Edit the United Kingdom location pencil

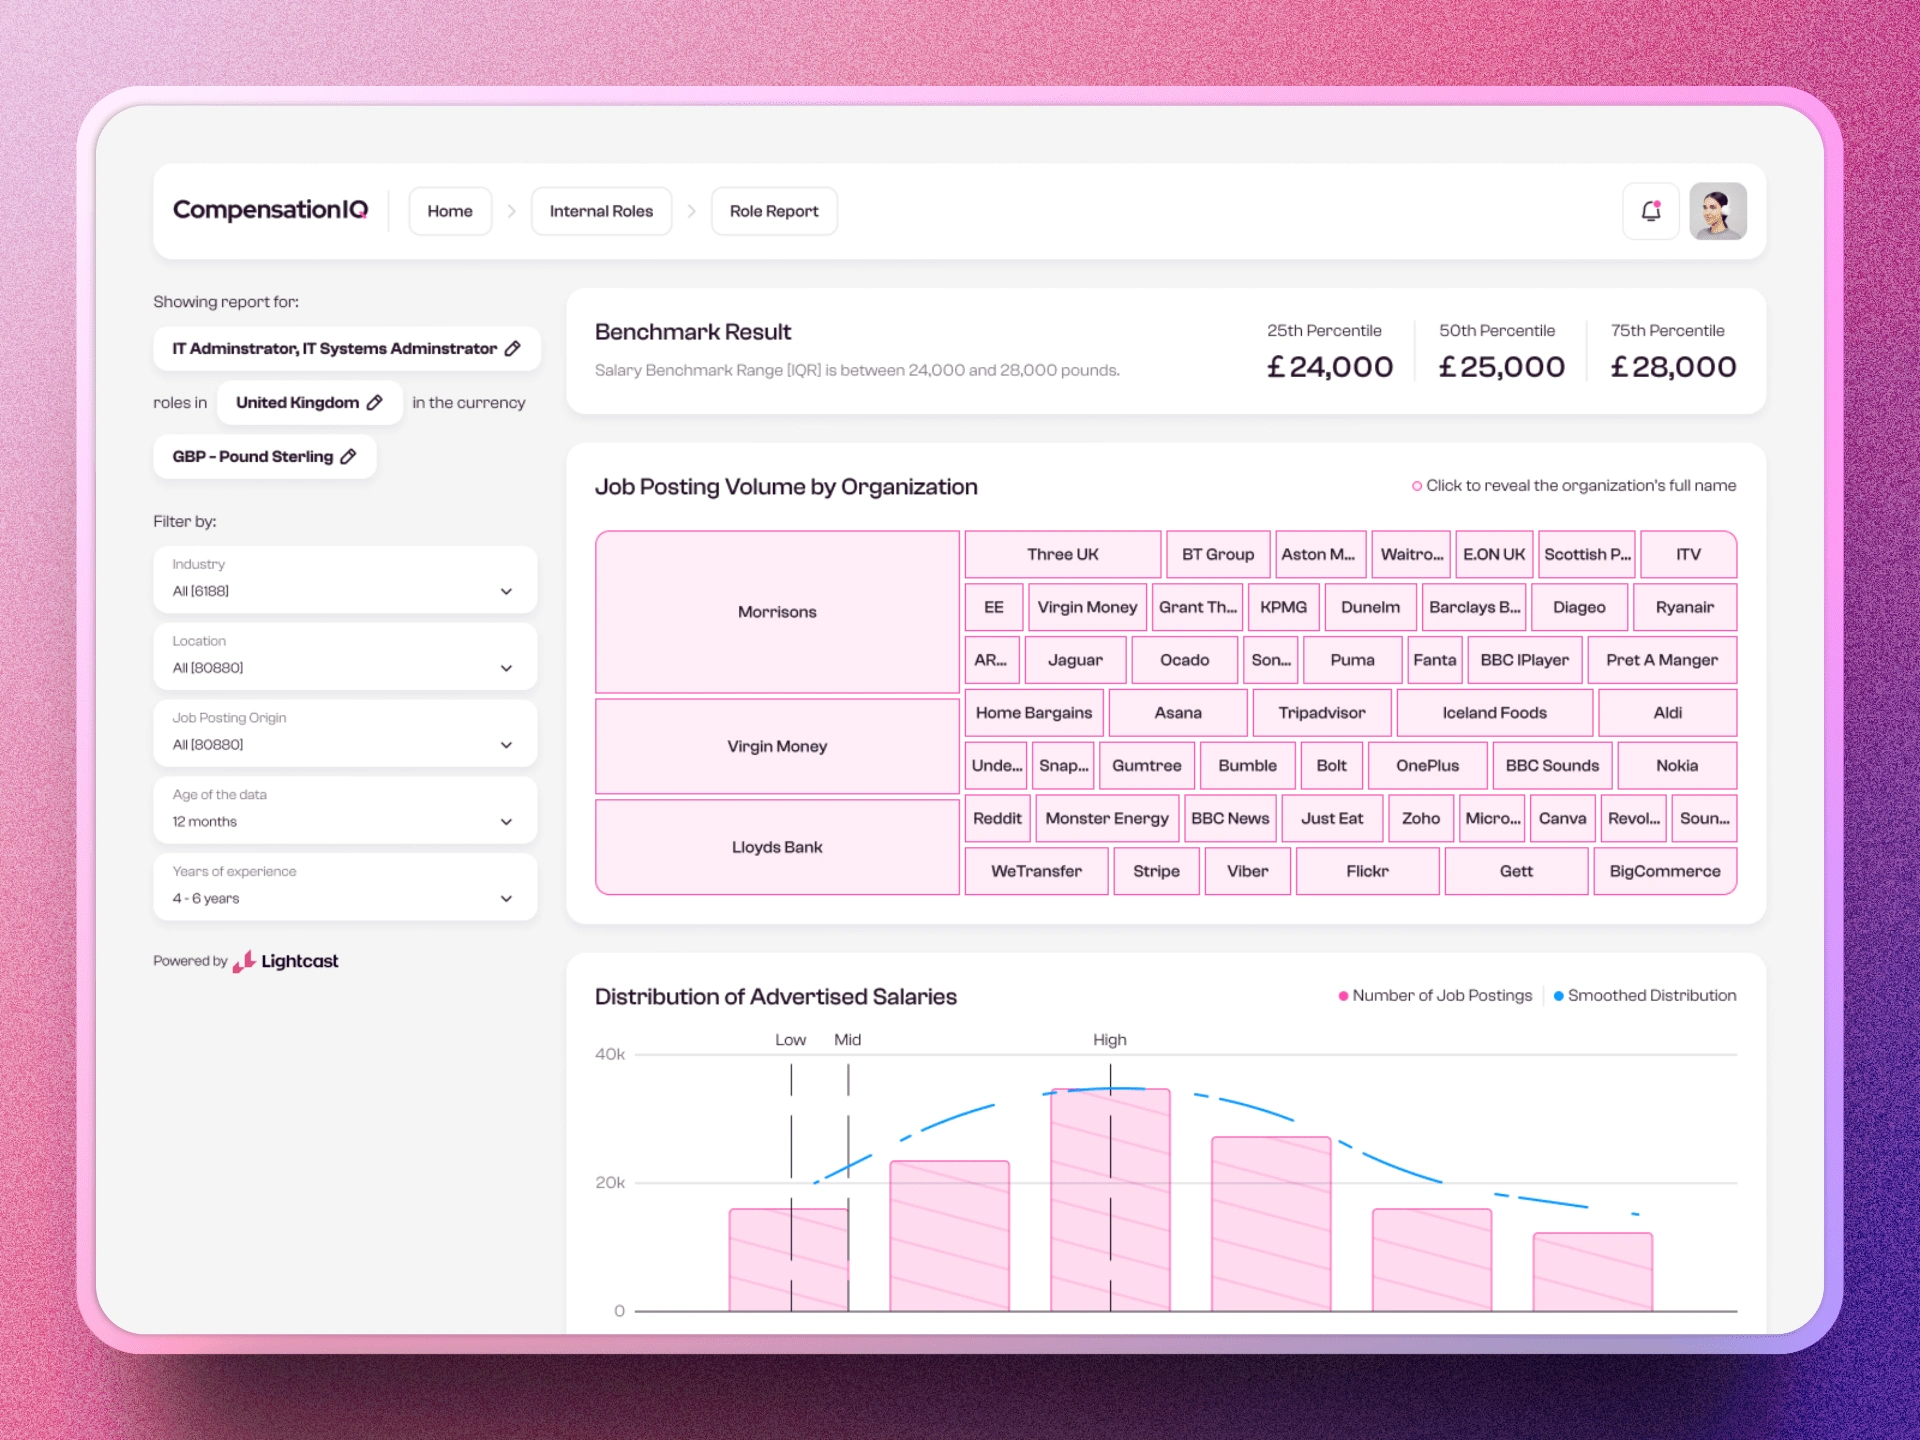tap(375, 402)
